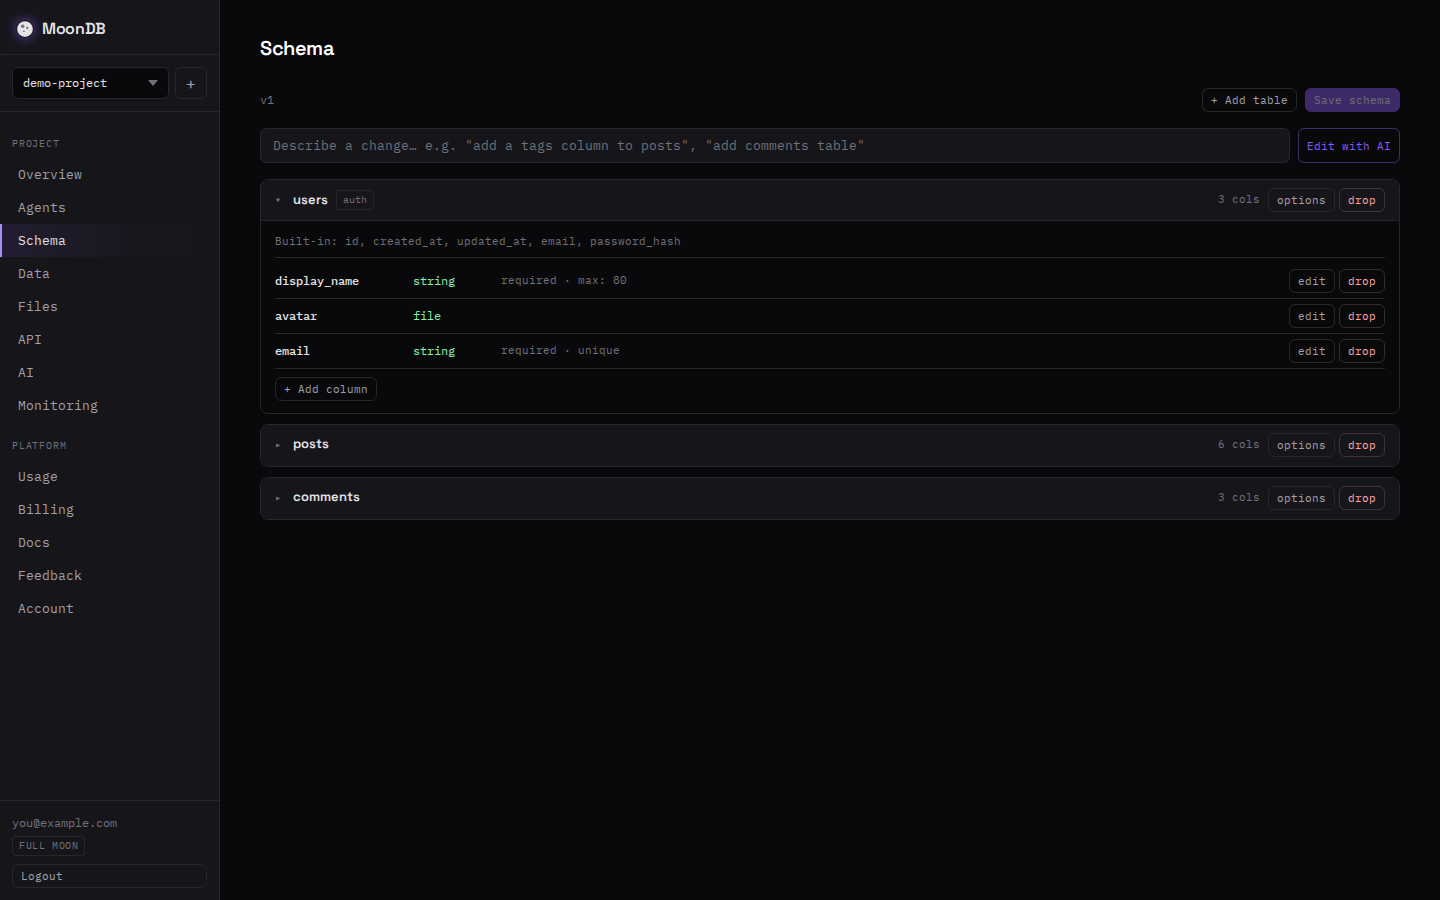
Task: Click the '6 cols' label on posts
Action: pos(1239,445)
